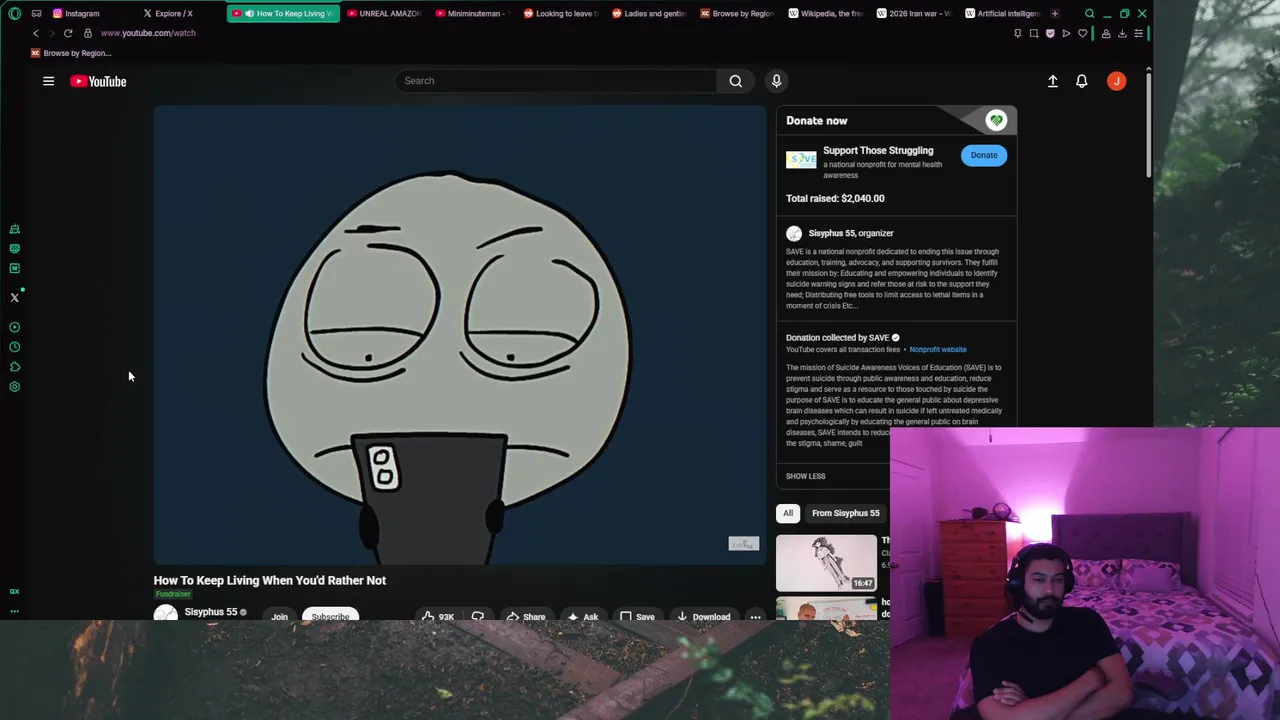This screenshot has height=720, width=1280.
Task: Click the video player area
Action: click(460, 335)
